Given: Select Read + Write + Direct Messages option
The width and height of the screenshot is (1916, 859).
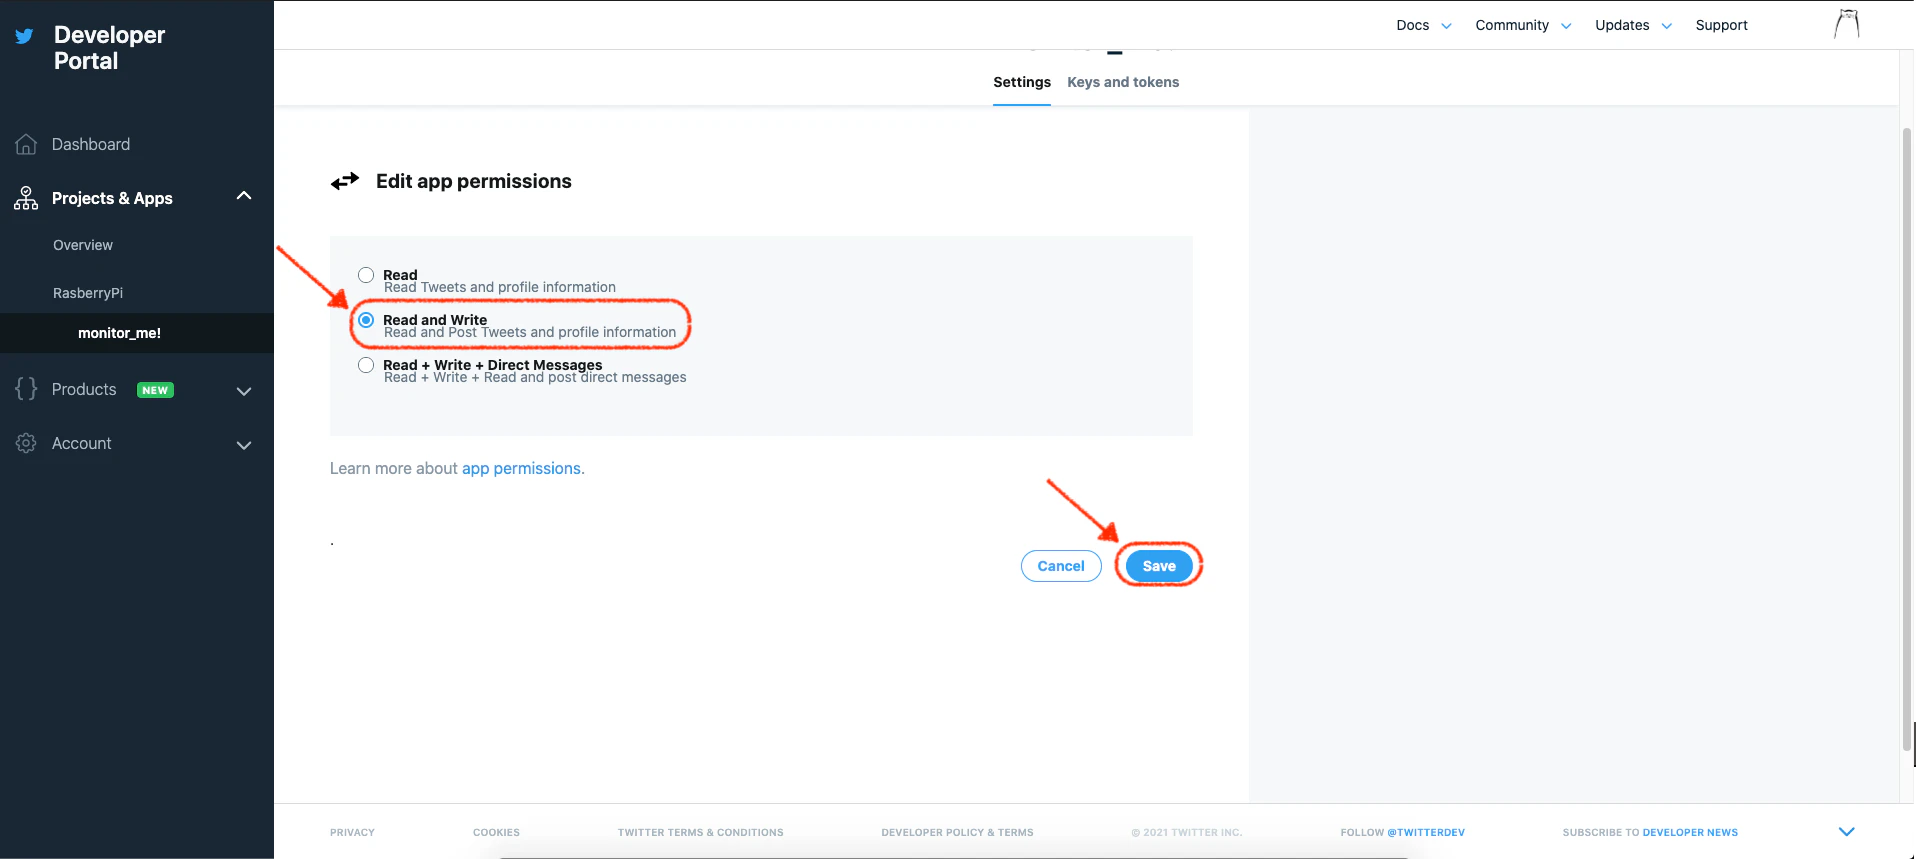Looking at the screenshot, I should click(x=366, y=365).
